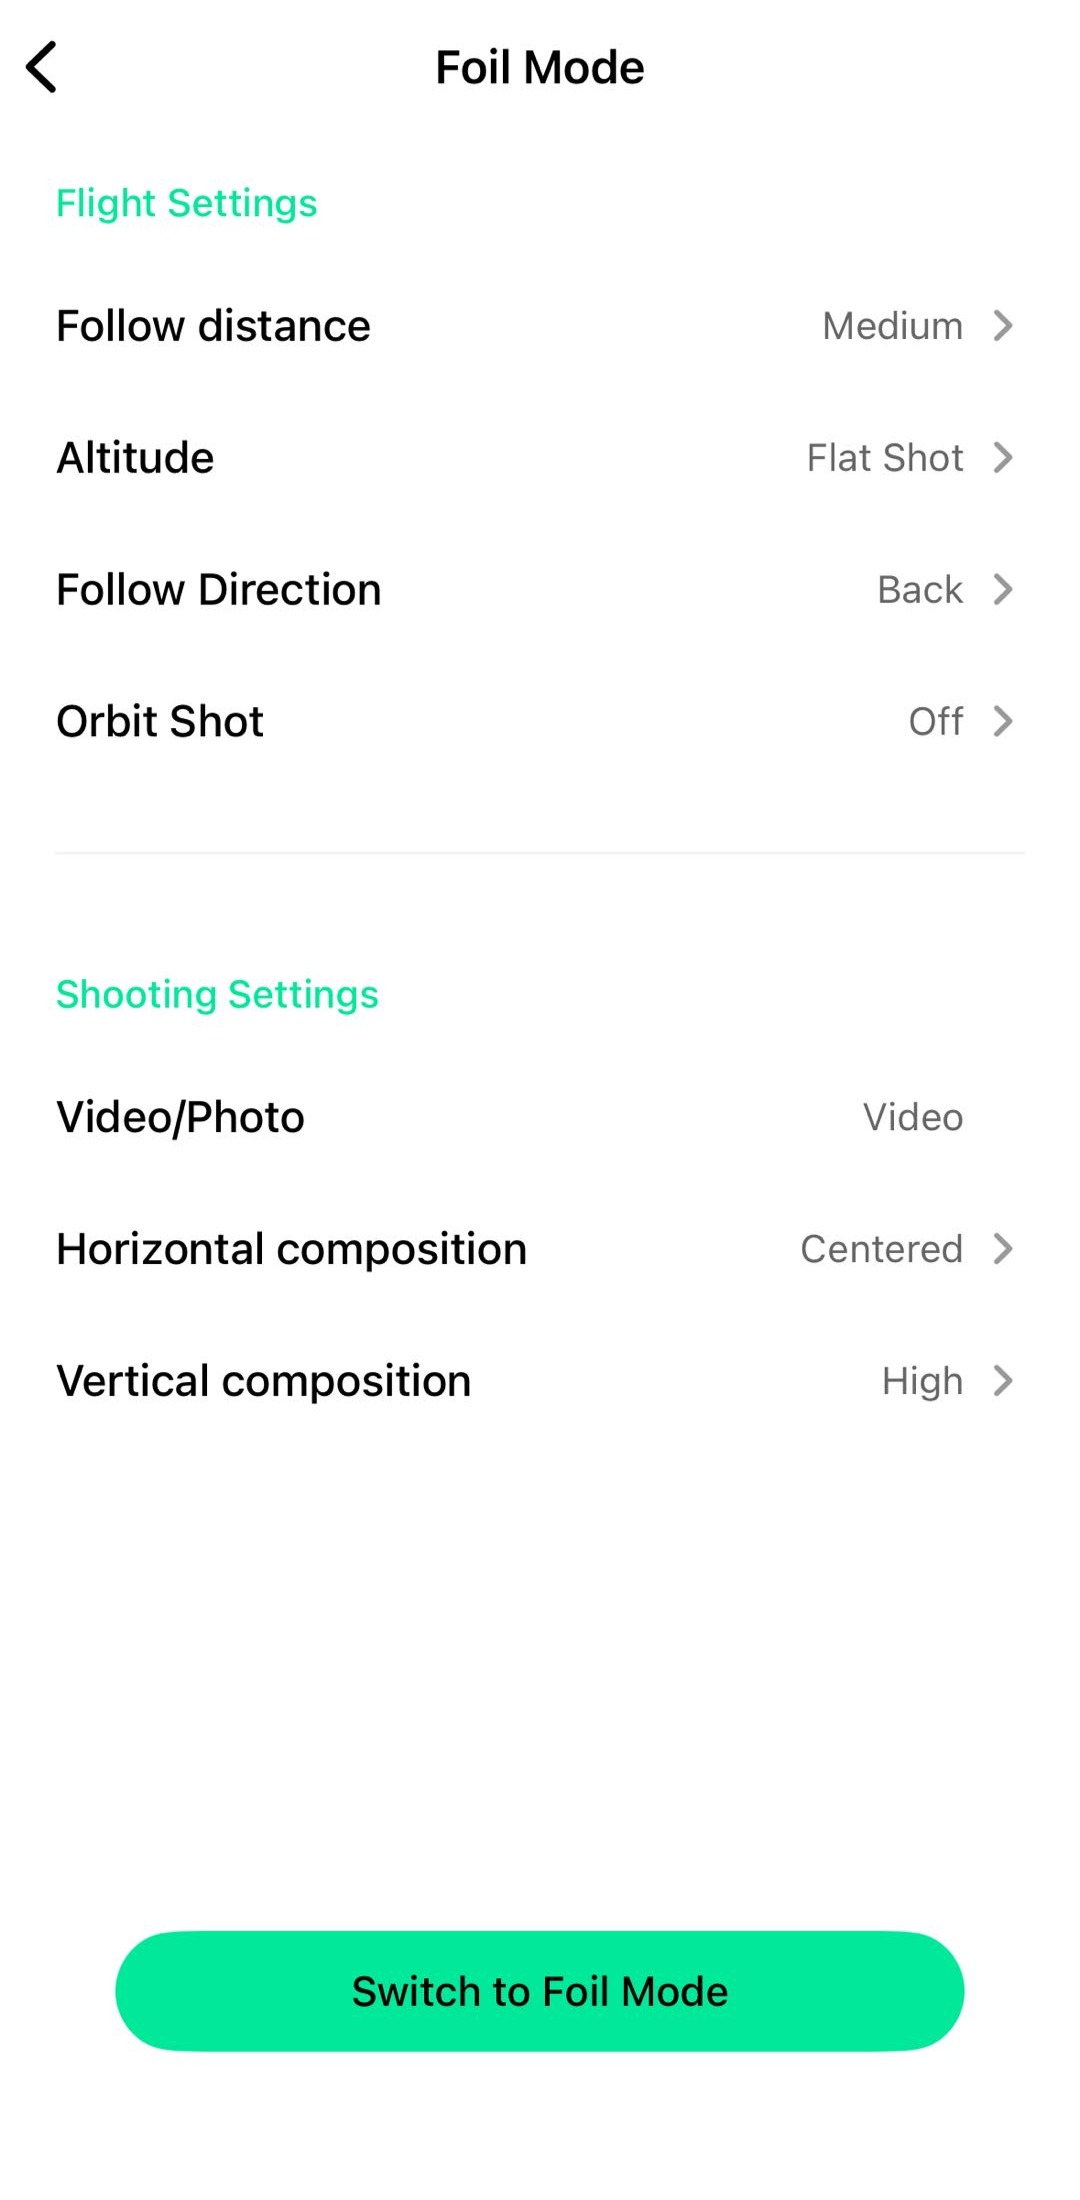This screenshot has width=1080, height=2200.
Task: Tap the Medium follow distance value
Action: (893, 326)
